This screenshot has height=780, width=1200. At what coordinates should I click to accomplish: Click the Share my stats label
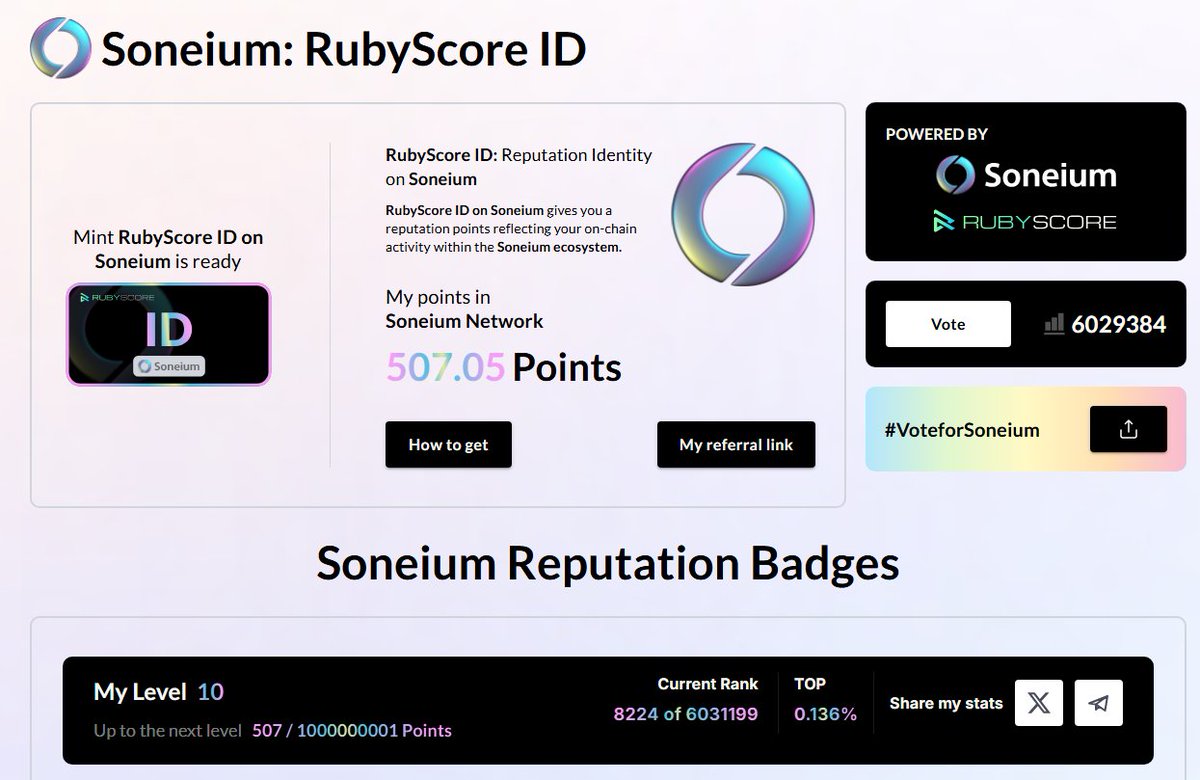(x=946, y=703)
